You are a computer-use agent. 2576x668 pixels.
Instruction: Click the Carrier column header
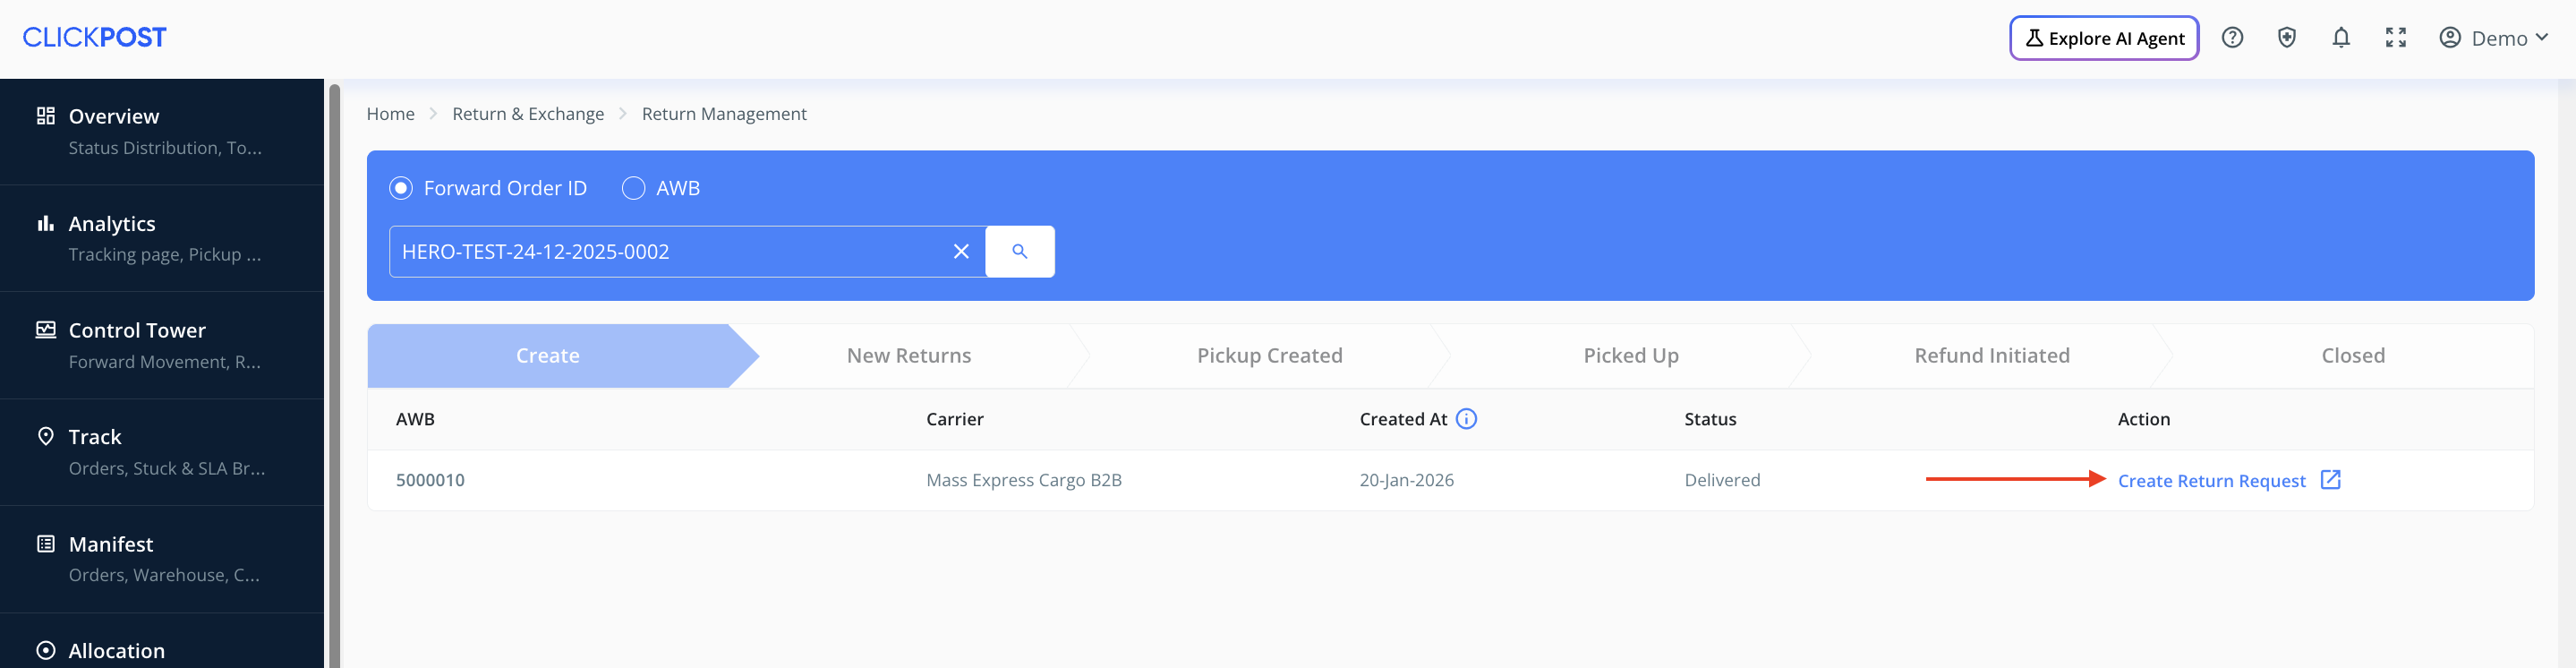tap(955, 419)
